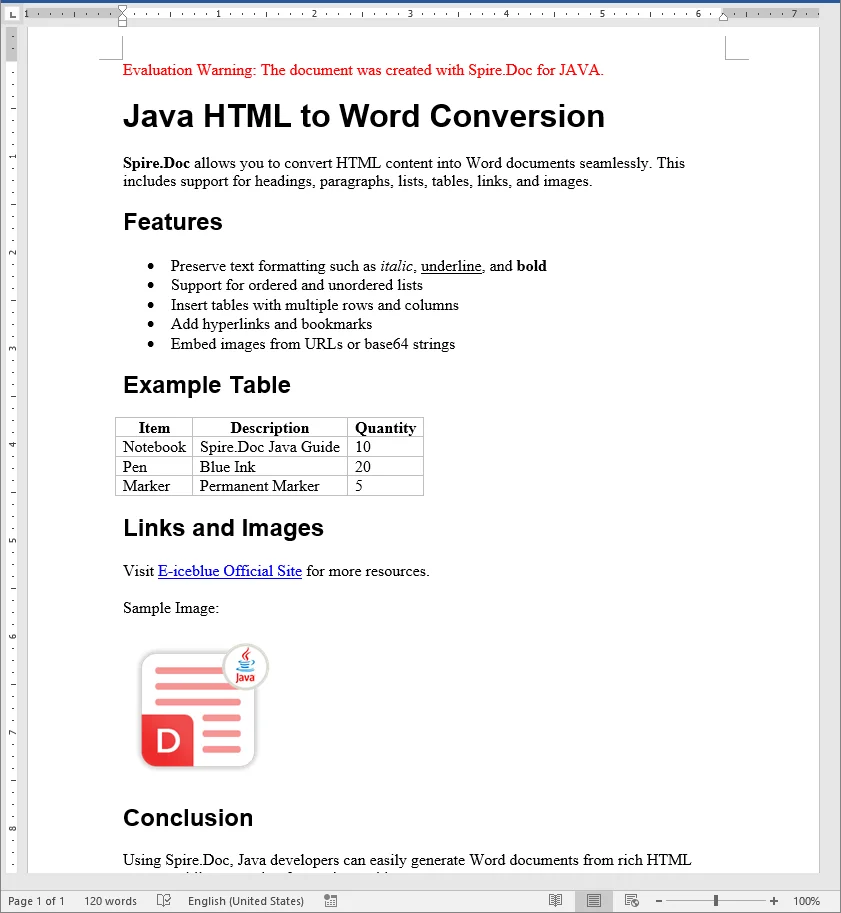
Task: Switch to Read Mode view
Action: coord(556,901)
